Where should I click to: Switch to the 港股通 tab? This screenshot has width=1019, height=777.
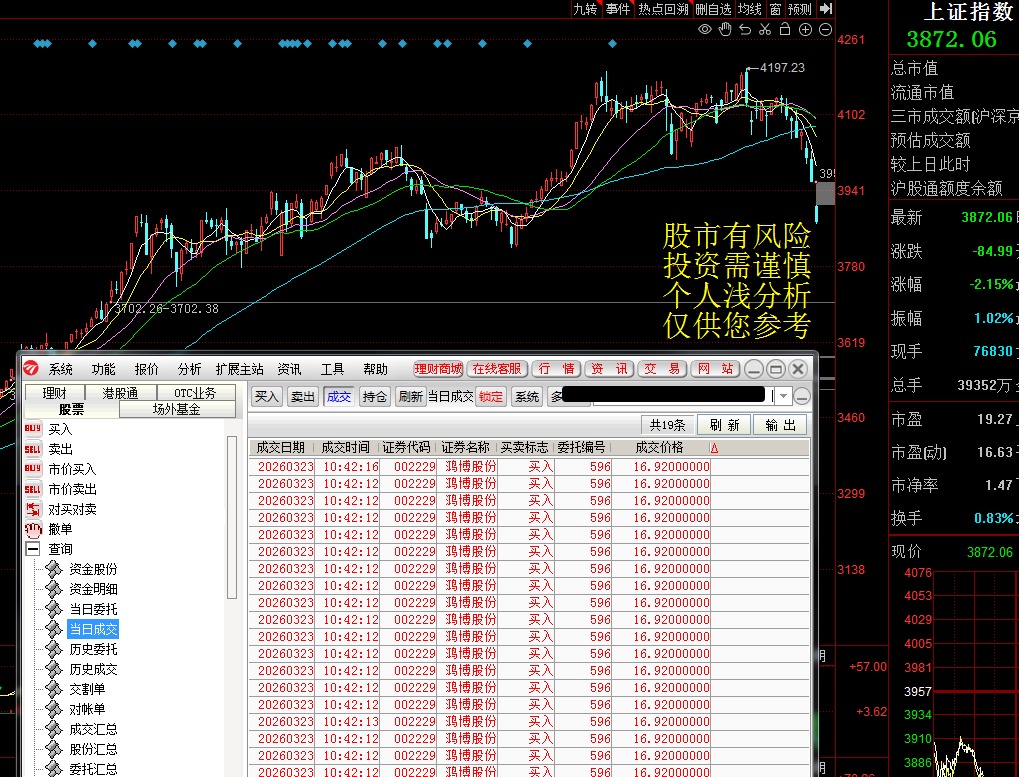(x=121, y=393)
